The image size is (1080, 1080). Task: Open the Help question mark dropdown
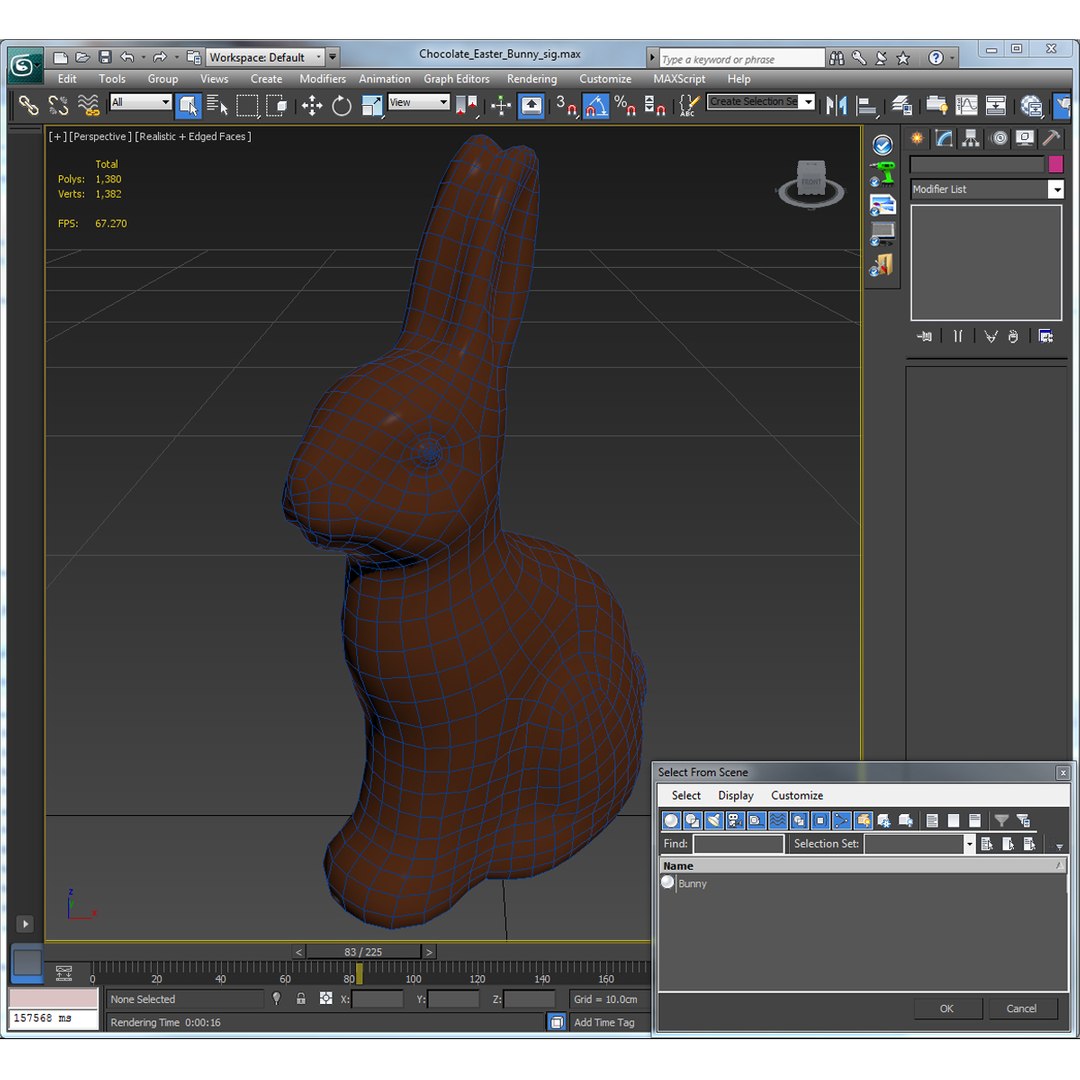[x=953, y=58]
